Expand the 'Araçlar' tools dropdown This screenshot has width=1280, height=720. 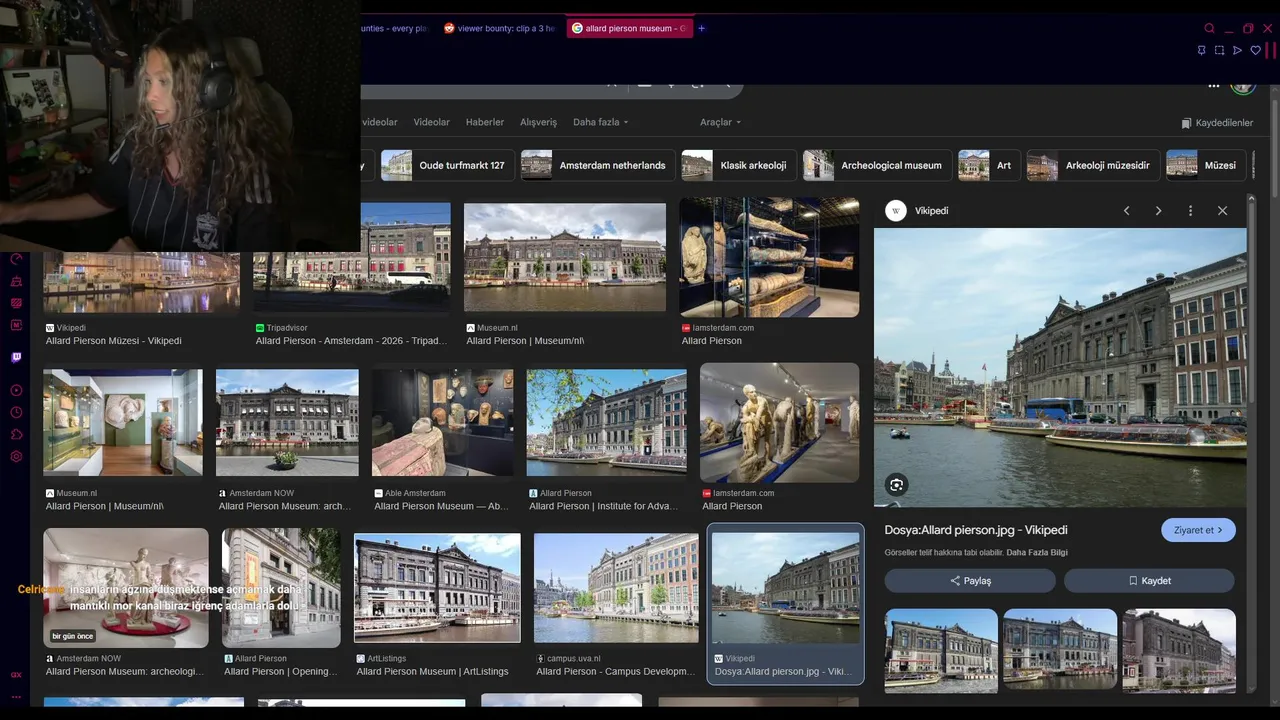coord(720,122)
